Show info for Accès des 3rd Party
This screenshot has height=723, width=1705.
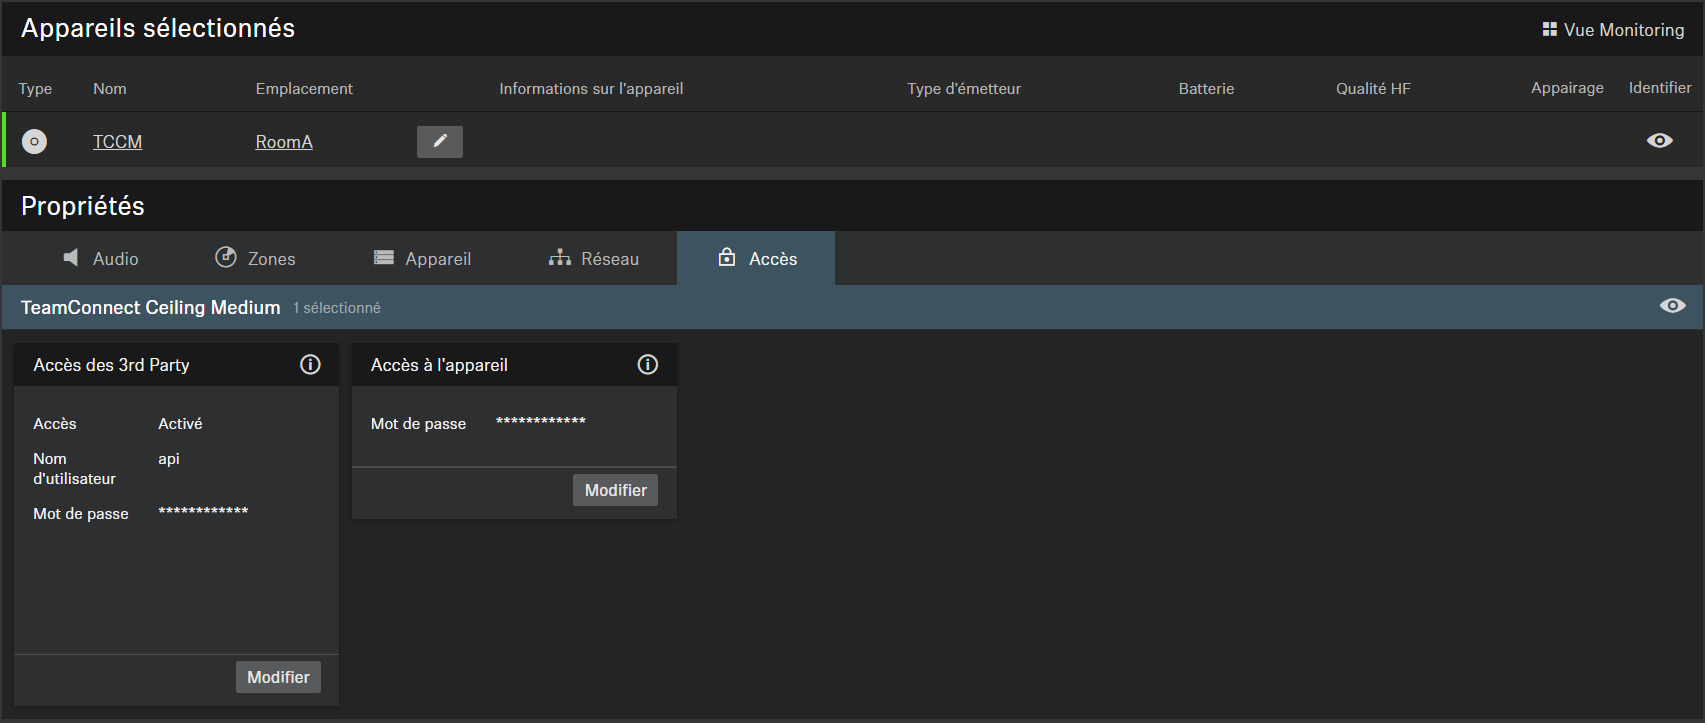[x=310, y=365]
